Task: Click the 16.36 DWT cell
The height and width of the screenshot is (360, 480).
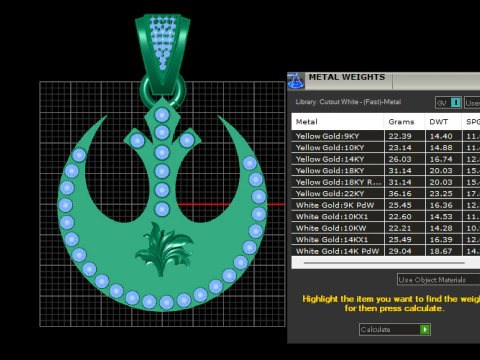Action: point(444,205)
